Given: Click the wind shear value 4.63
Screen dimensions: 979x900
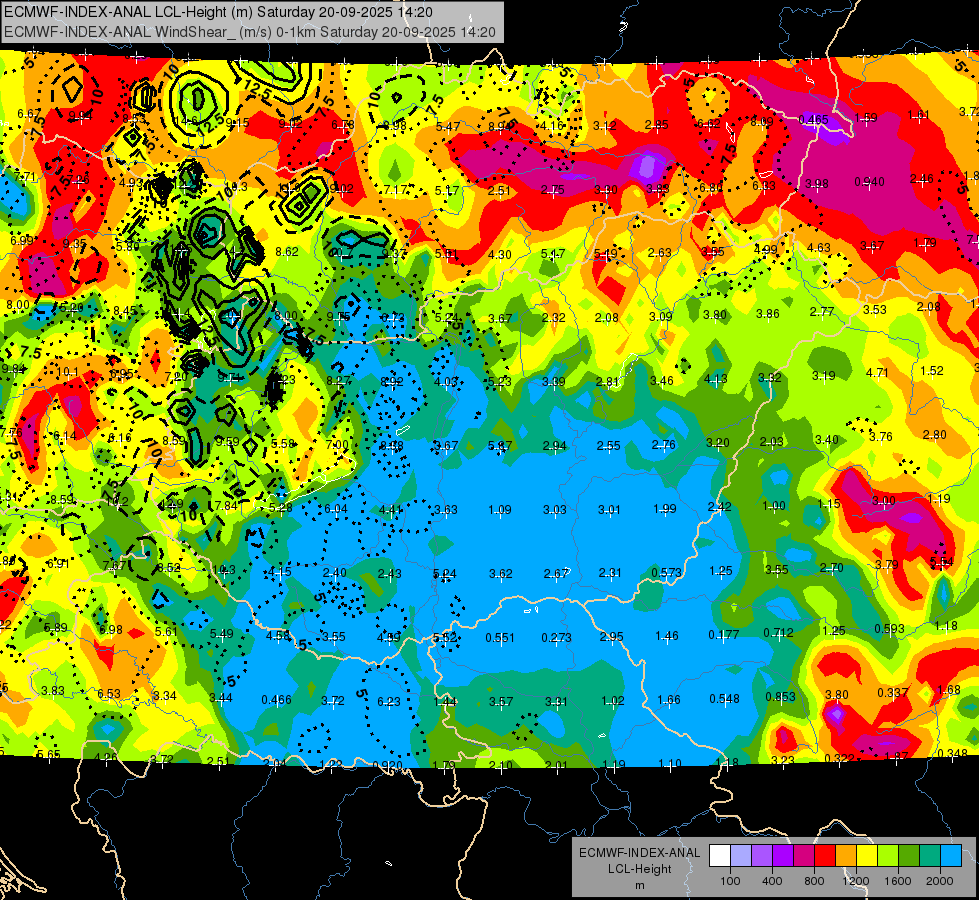Looking at the screenshot, I should click(x=819, y=247).
